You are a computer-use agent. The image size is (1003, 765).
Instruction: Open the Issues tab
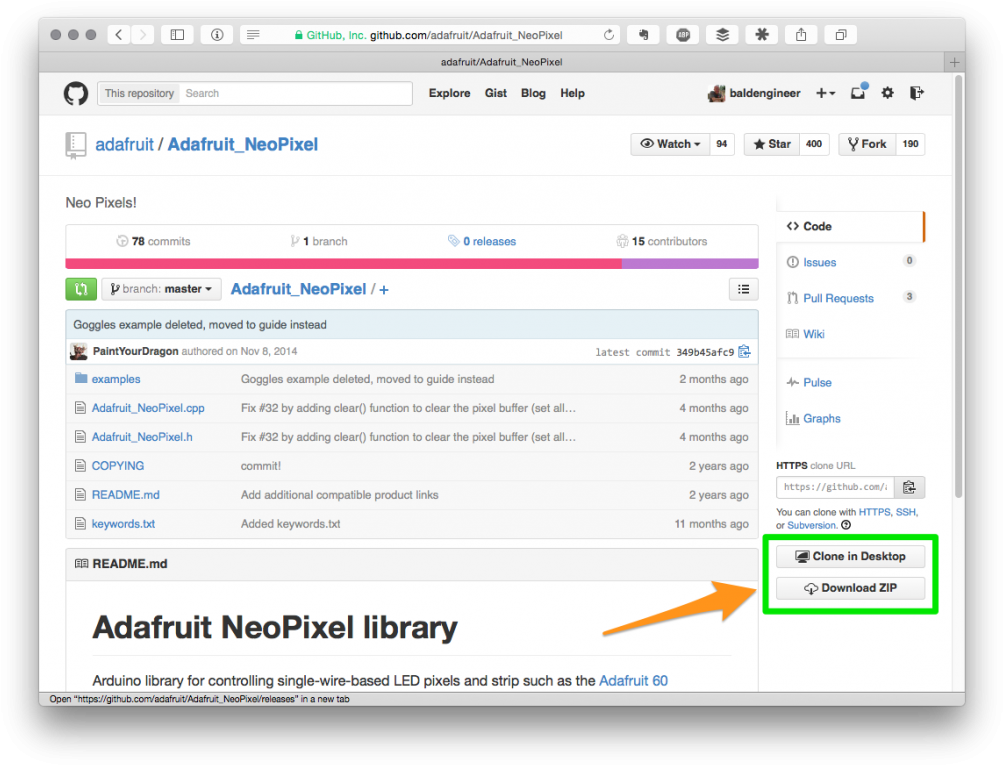tap(820, 262)
